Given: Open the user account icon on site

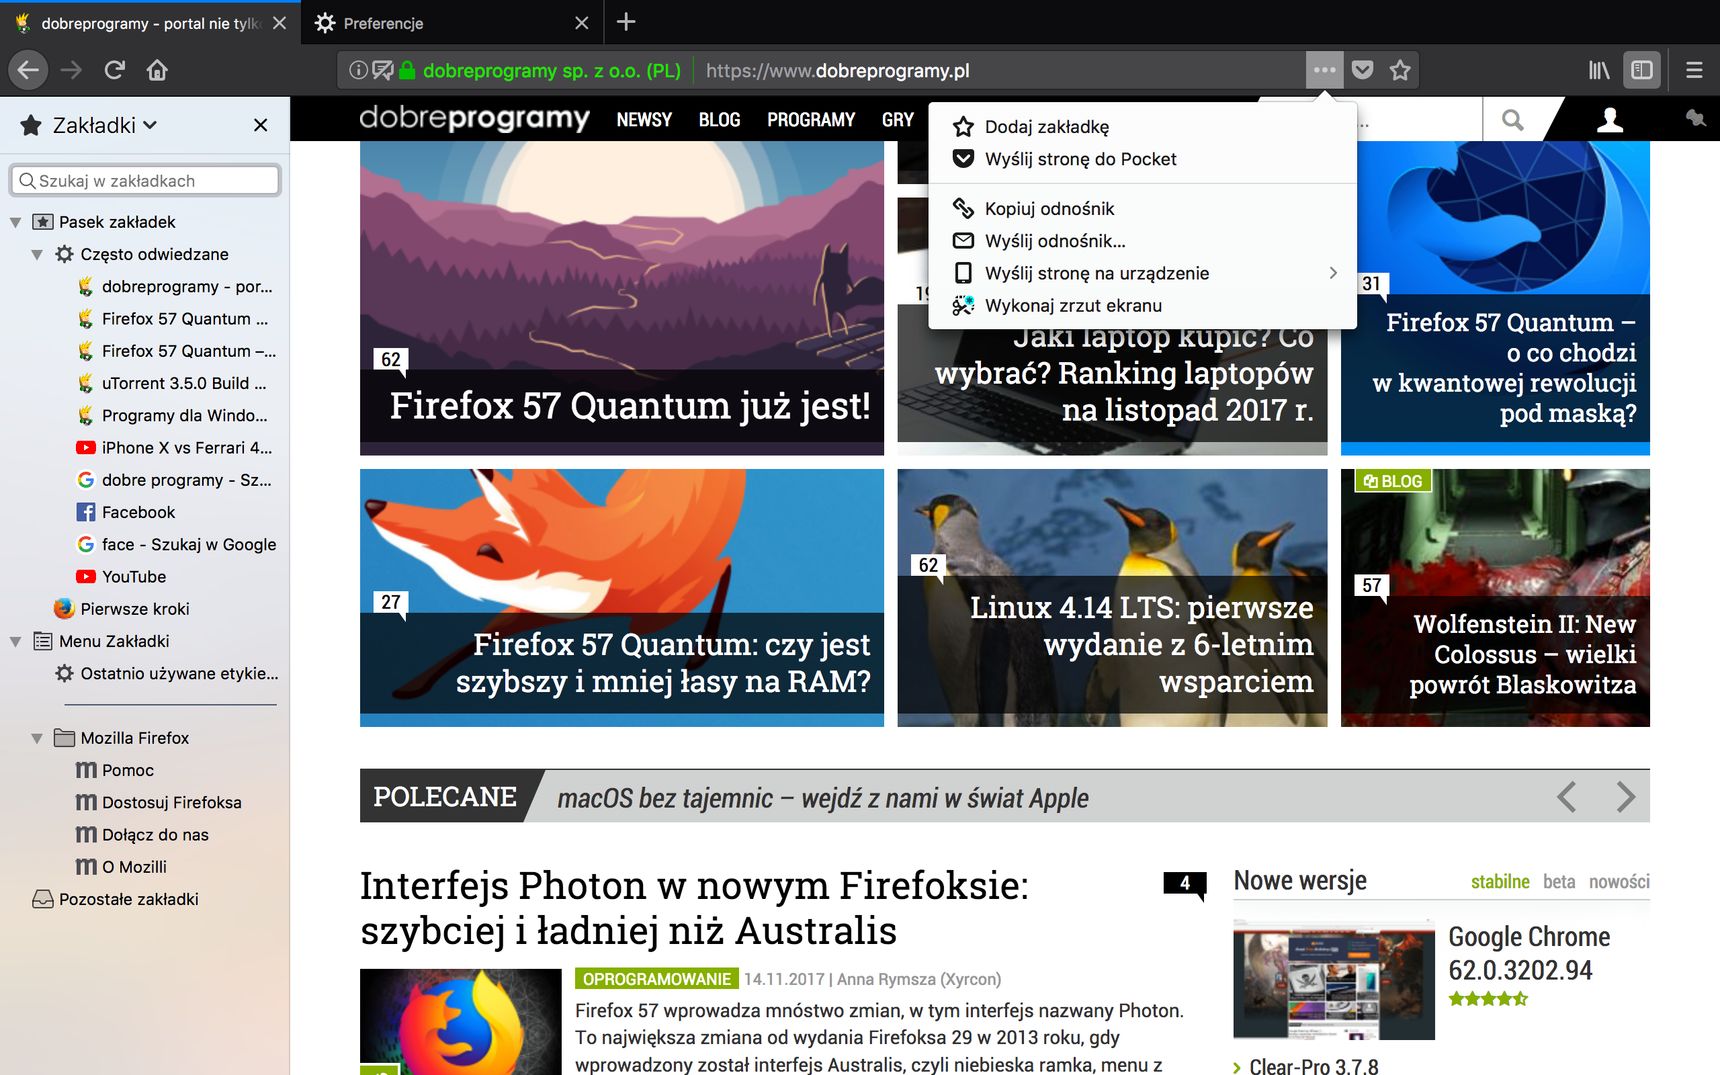Looking at the screenshot, I should (1609, 120).
